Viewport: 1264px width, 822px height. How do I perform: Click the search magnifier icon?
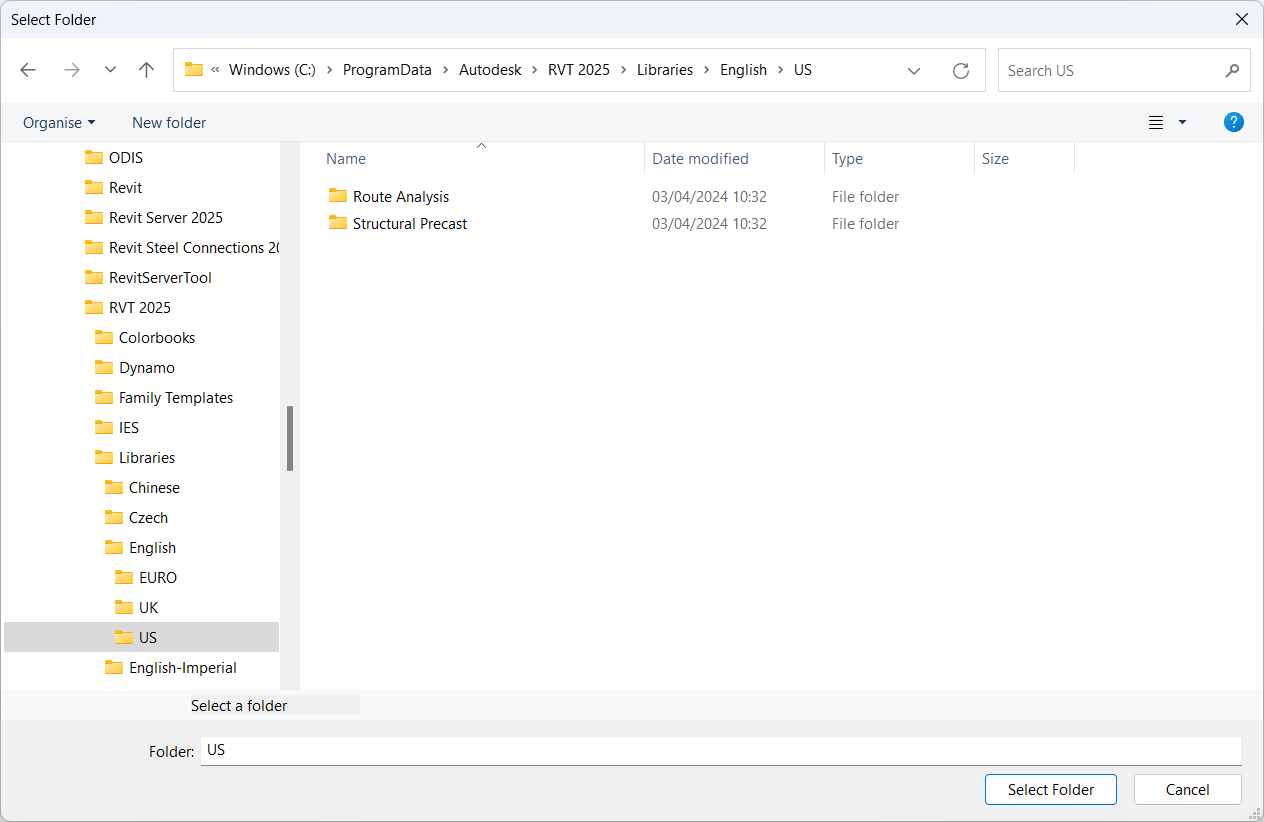pyautogui.click(x=1232, y=70)
